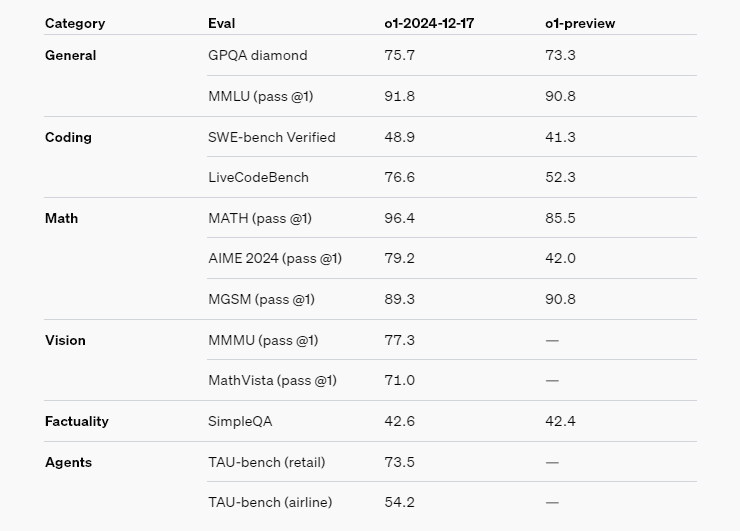Click the Vision category label

(x=65, y=340)
